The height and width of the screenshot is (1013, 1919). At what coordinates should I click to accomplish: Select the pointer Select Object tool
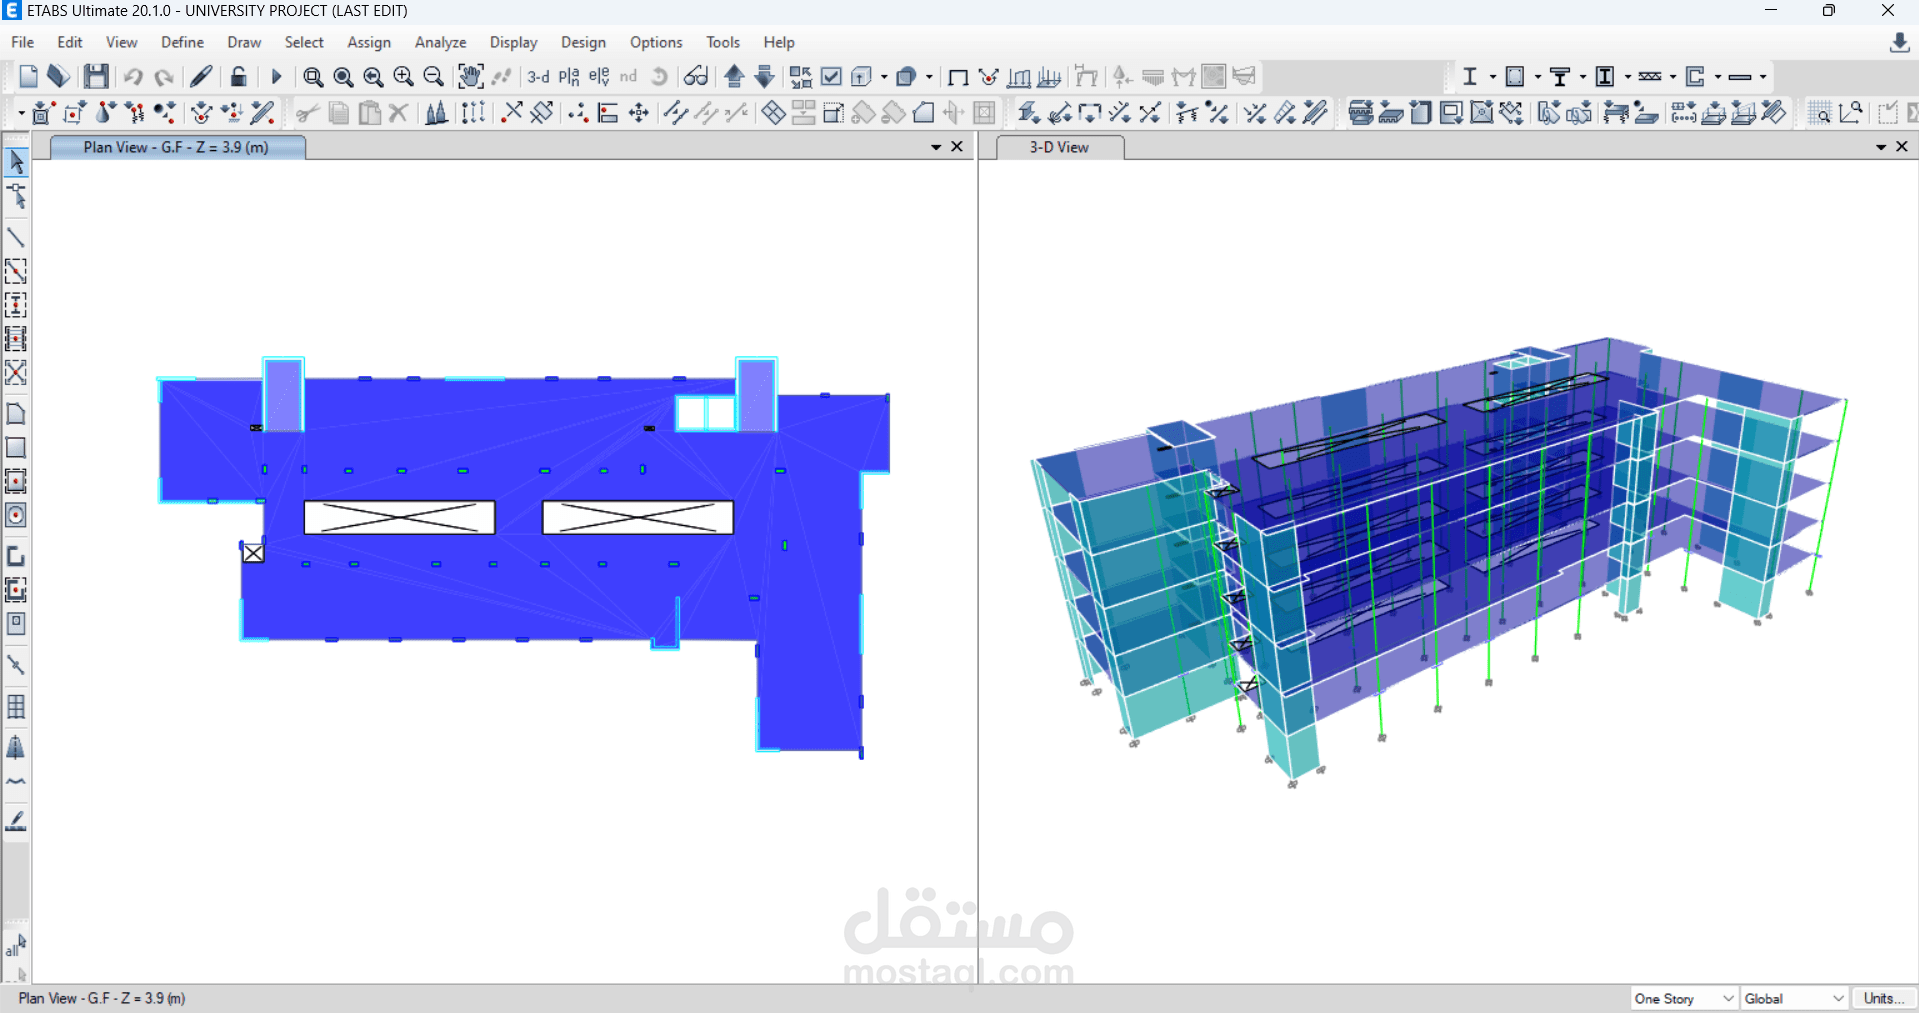tap(16, 162)
